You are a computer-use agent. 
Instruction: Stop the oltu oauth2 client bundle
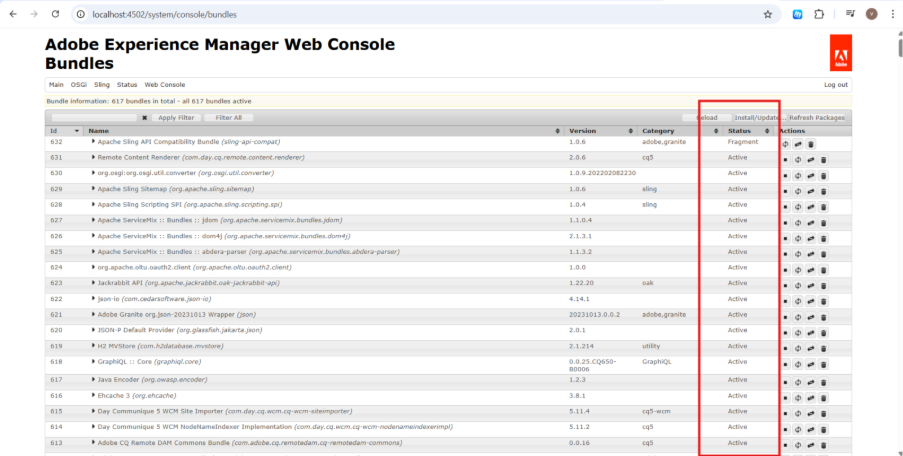point(786,270)
